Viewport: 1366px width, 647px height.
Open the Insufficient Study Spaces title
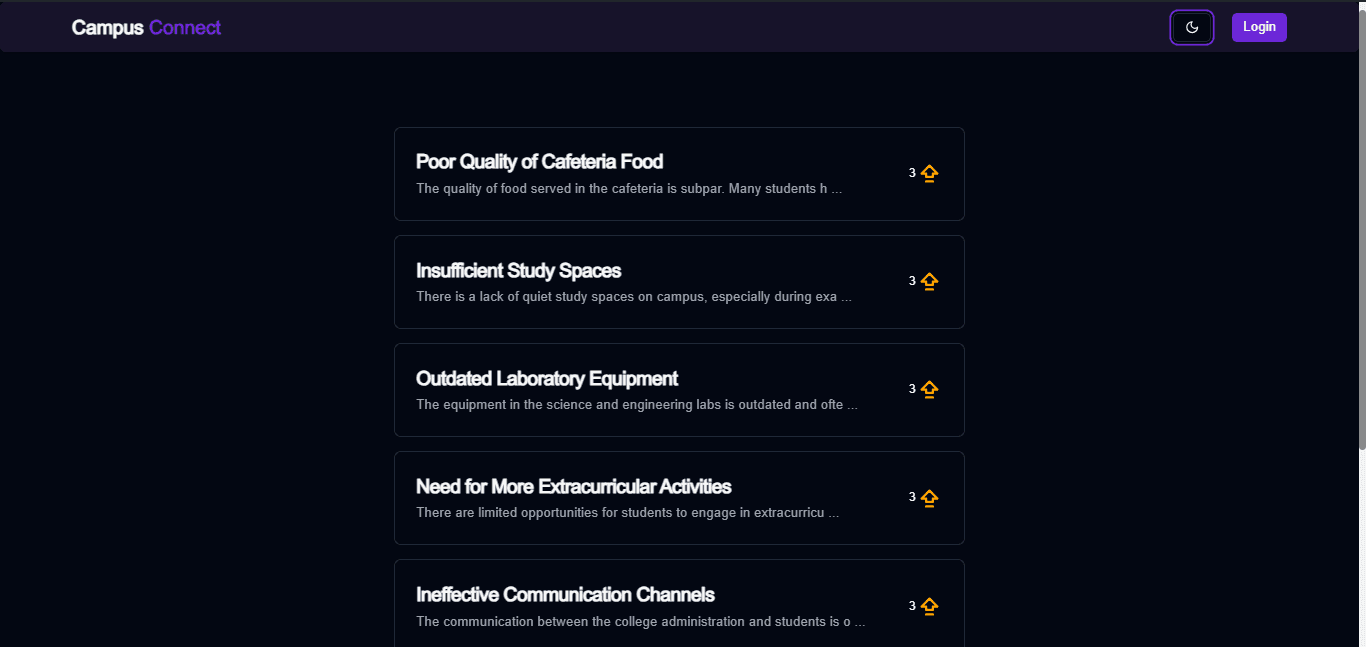click(x=518, y=270)
